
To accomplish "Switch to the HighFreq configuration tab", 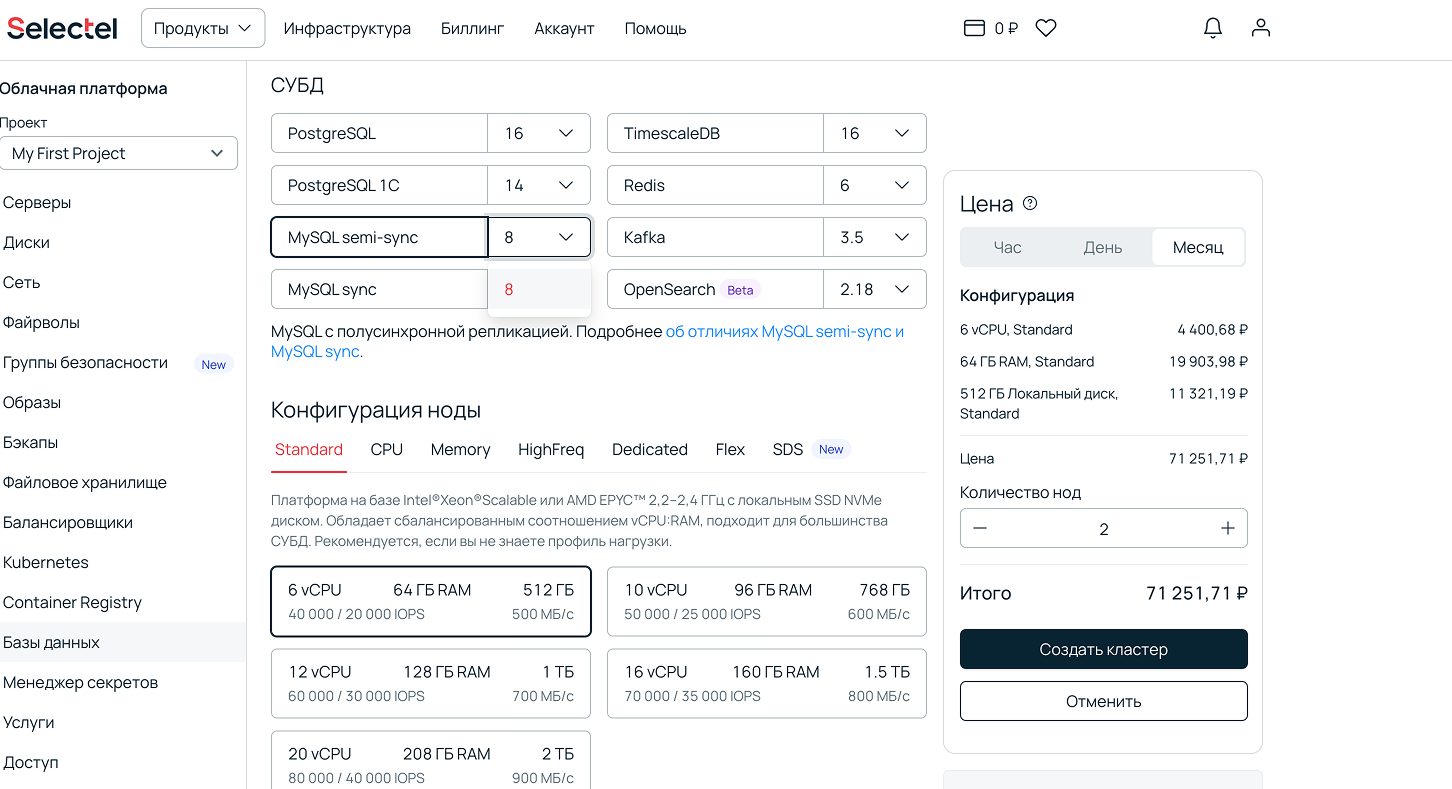I will coord(551,449).
